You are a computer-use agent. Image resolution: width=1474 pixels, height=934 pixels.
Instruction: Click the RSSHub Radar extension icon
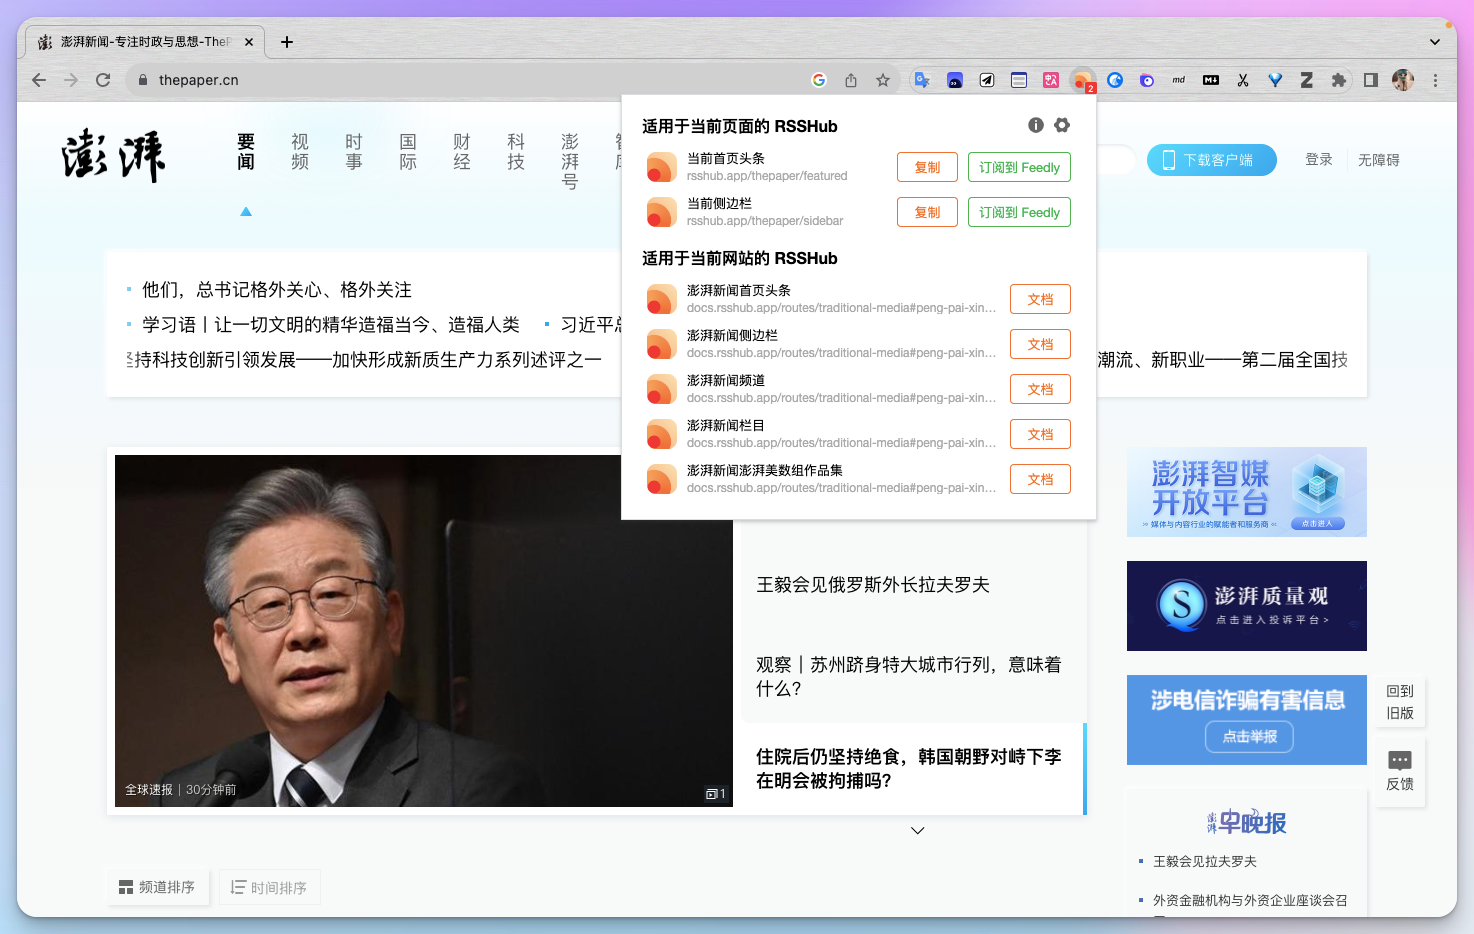tap(1083, 80)
